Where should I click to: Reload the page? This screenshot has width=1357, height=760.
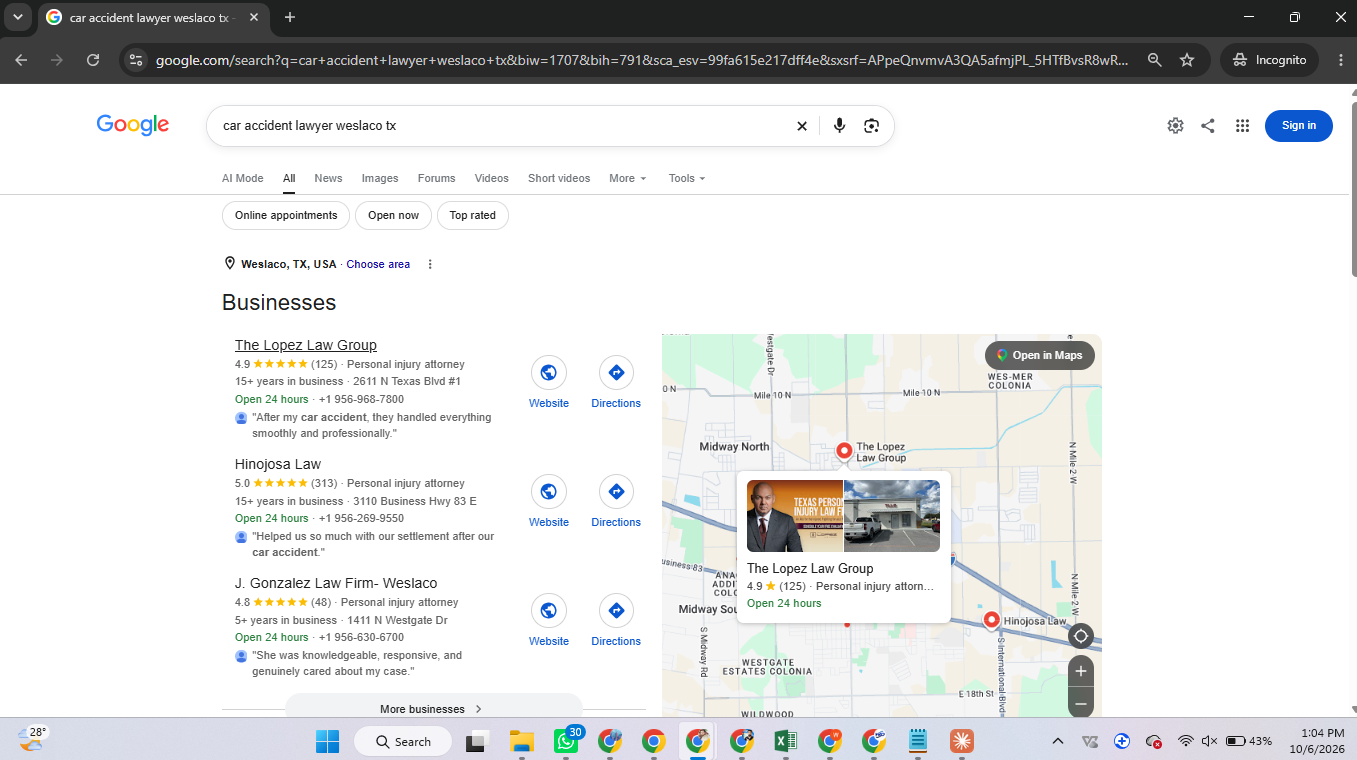click(x=93, y=60)
